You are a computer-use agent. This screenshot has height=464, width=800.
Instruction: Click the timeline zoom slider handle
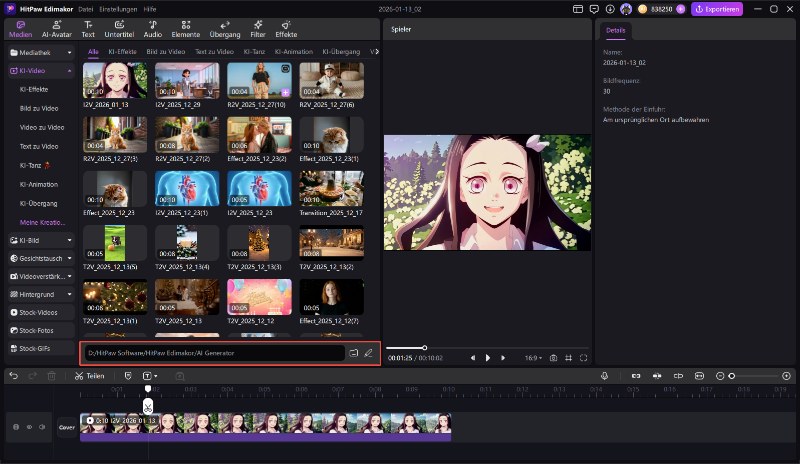tap(732, 376)
